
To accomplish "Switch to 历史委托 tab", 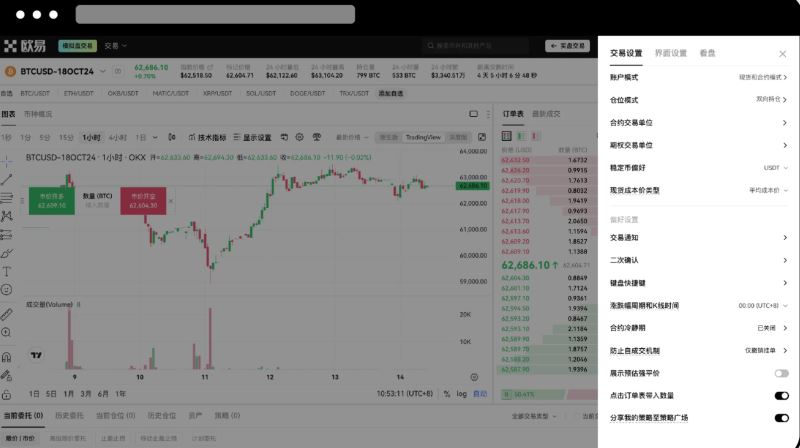I will (69, 415).
